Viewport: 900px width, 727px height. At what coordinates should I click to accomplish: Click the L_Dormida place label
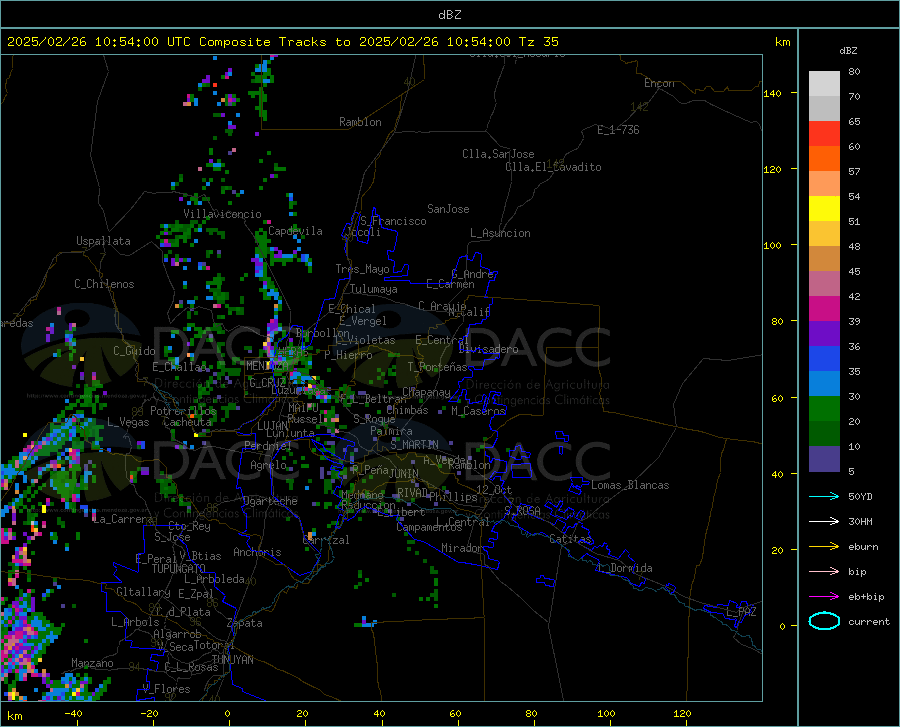click(x=625, y=568)
